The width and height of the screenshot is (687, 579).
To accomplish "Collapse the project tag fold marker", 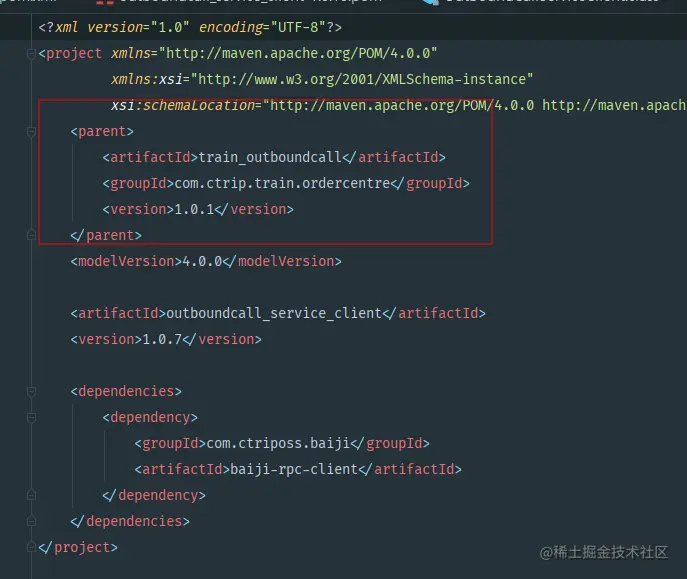I will (31, 54).
